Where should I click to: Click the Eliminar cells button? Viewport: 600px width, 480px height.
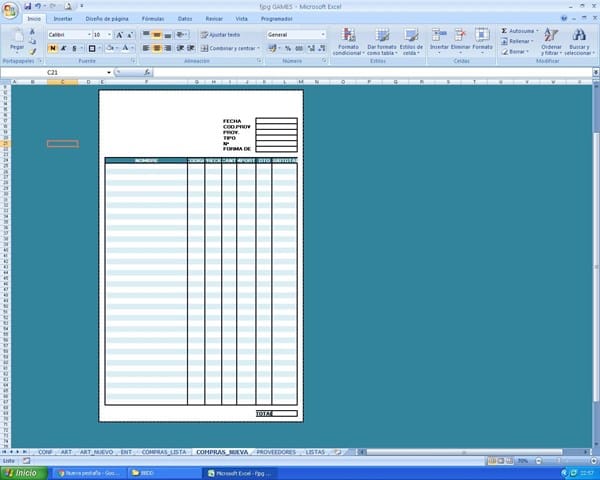click(x=460, y=41)
